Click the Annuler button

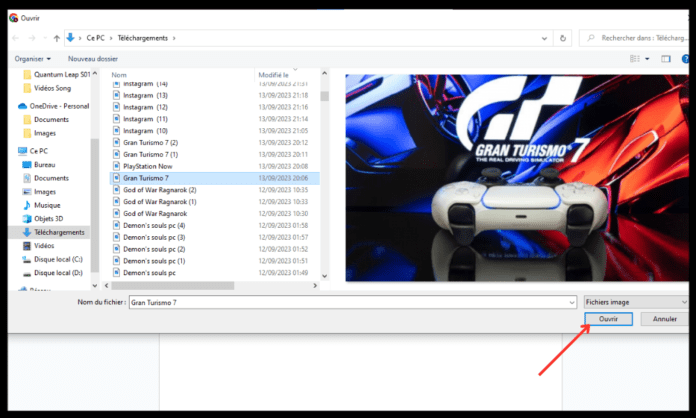pyautogui.click(x=664, y=319)
